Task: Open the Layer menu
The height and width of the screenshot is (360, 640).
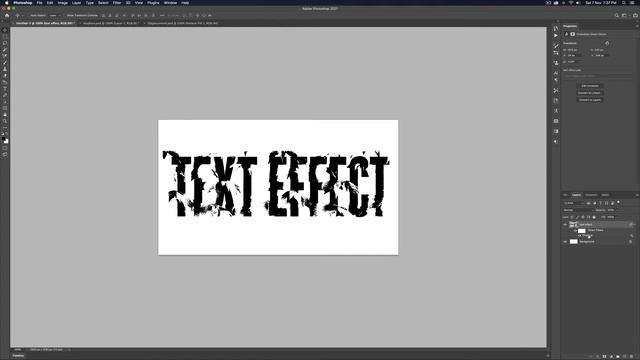Action: pos(76,3)
